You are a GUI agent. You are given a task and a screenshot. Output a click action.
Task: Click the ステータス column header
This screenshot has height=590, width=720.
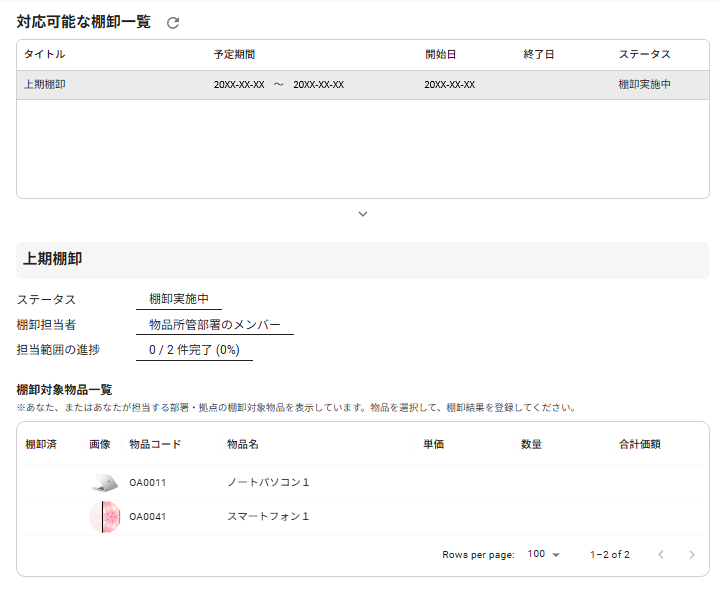pos(645,54)
